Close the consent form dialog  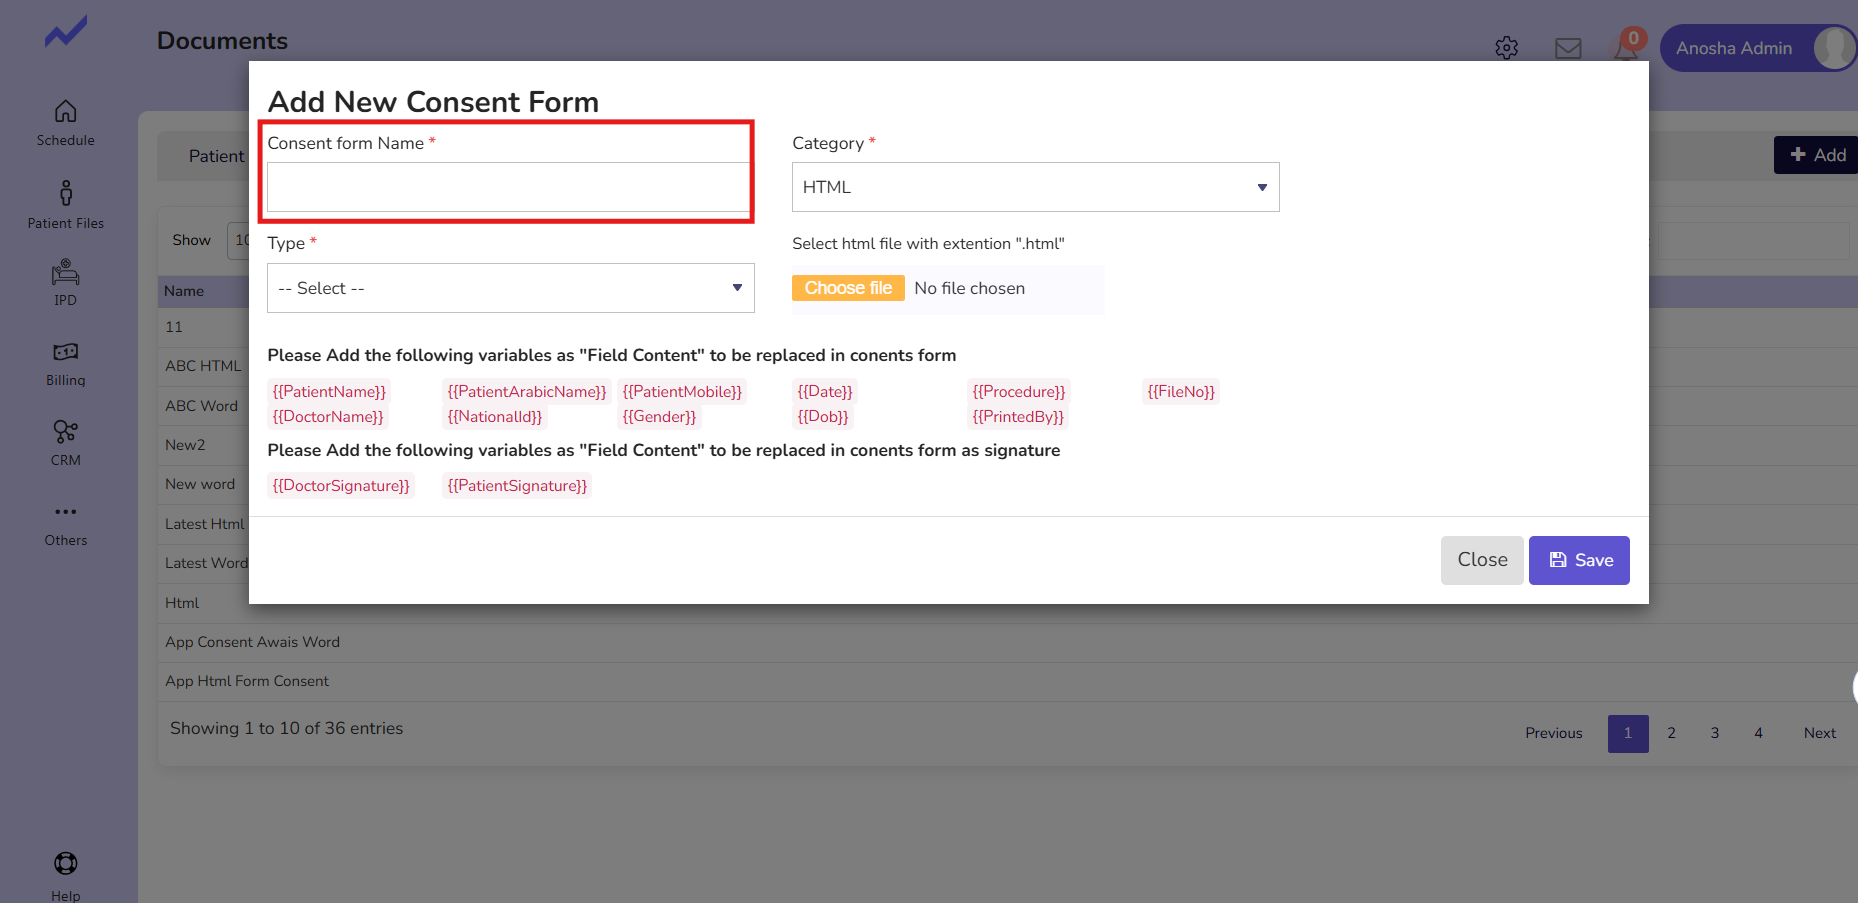(x=1481, y=560)
